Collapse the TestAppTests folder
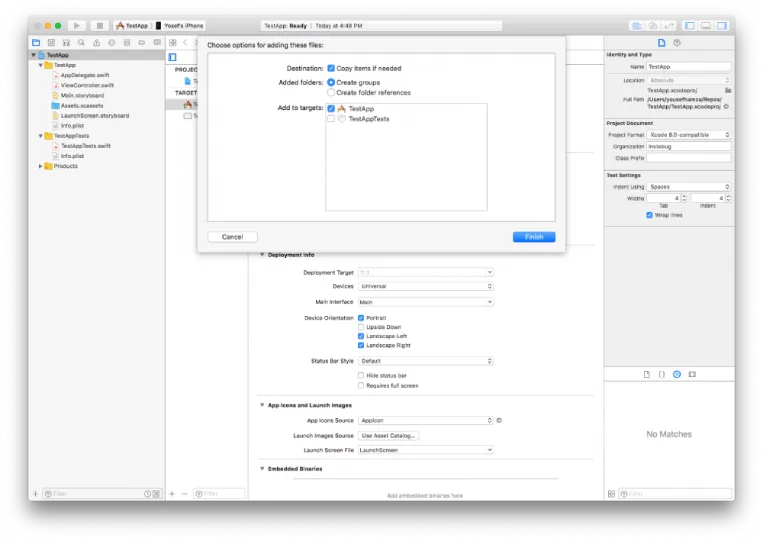 (40, 136)
